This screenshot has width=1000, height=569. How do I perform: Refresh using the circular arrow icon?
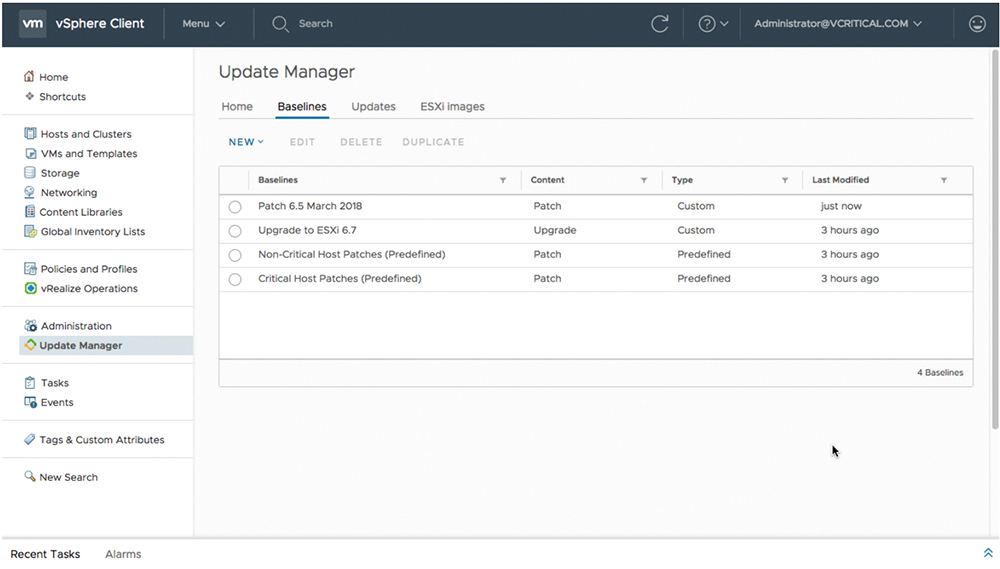659,24
